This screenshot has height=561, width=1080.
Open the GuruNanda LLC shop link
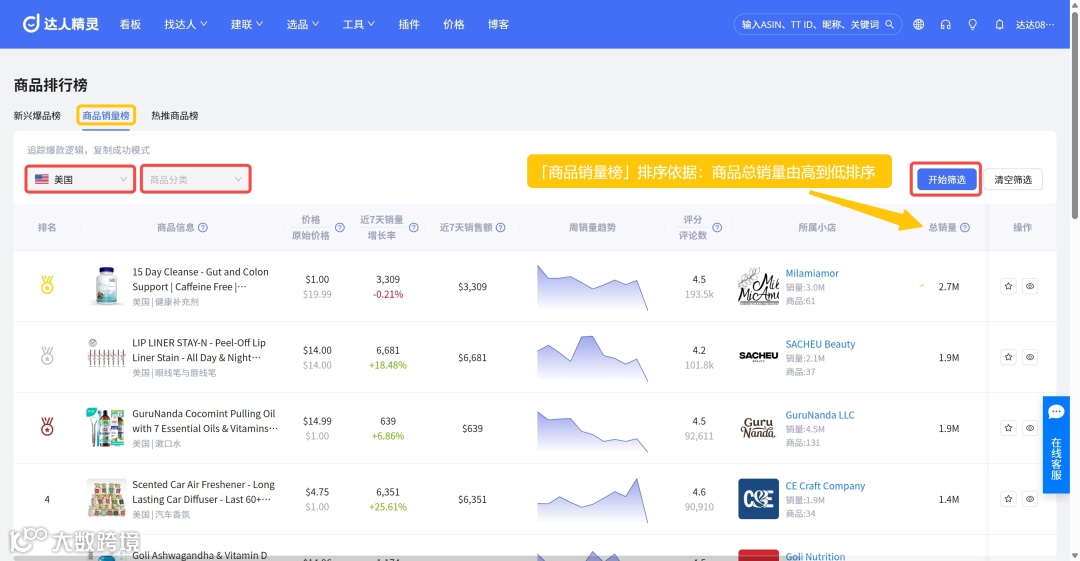pos(820,415)
